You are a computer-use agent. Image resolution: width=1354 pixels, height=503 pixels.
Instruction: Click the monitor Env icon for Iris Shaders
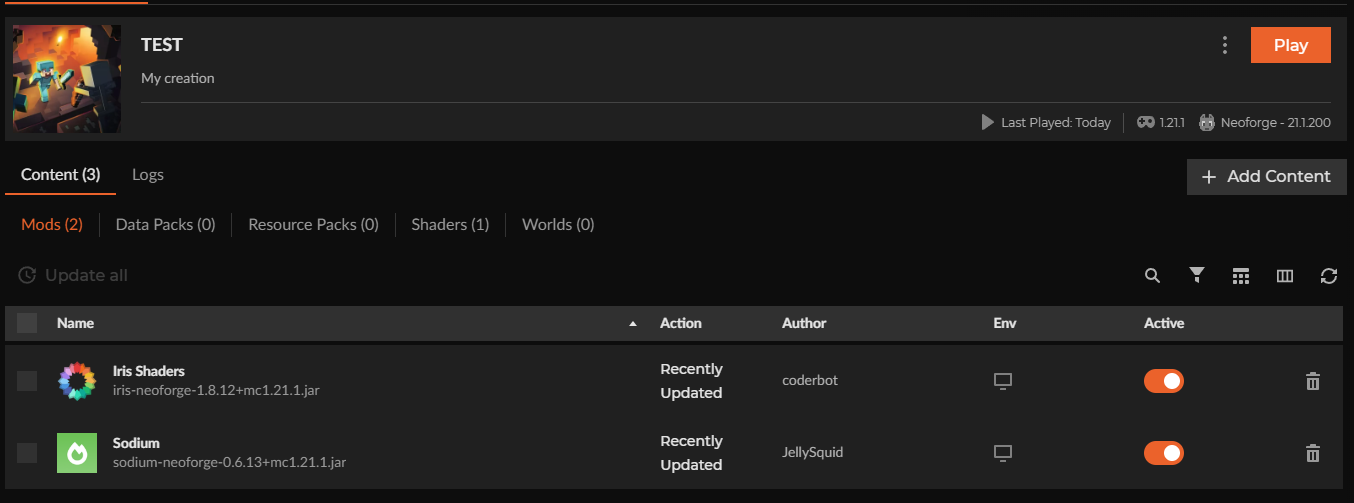click(x=1003, y=381)
